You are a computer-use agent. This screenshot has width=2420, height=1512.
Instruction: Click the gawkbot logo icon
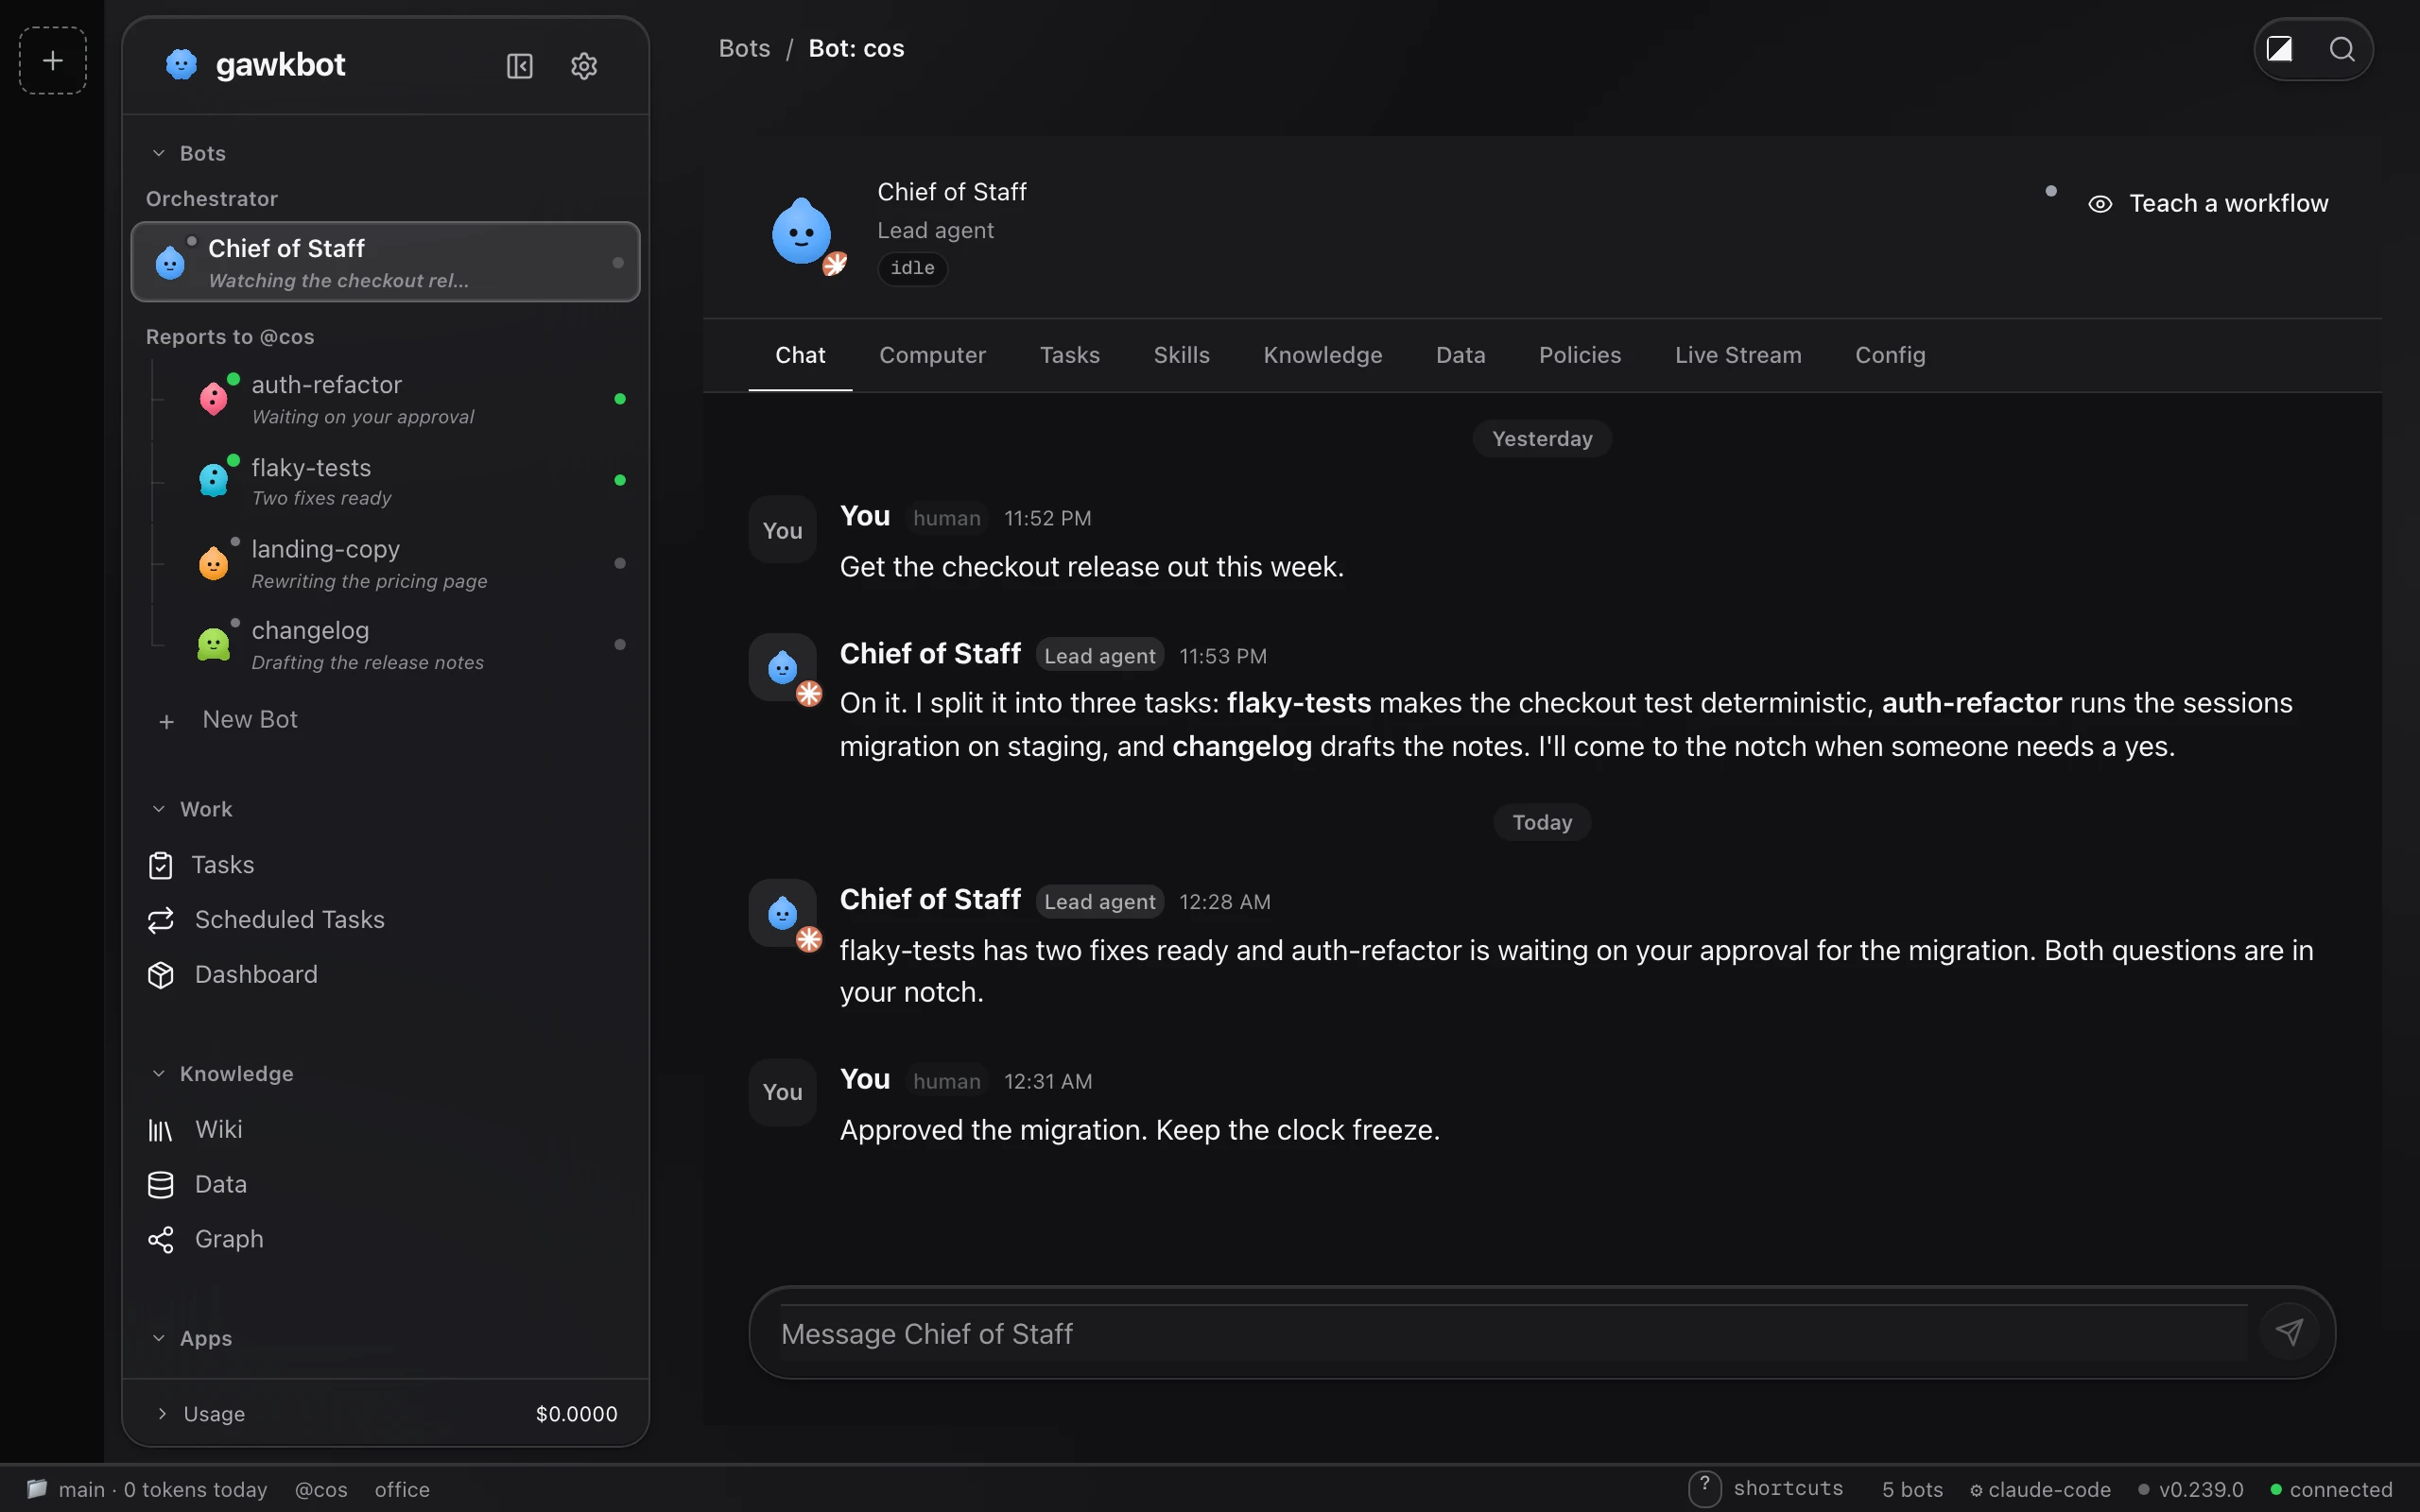[181, 65]
